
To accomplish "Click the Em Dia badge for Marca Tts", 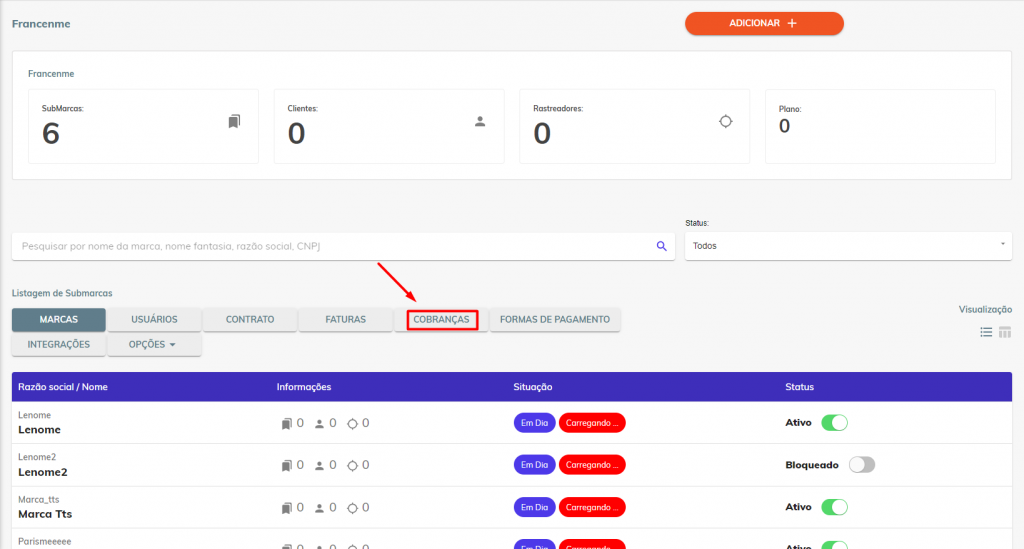I will click(534, 507).
